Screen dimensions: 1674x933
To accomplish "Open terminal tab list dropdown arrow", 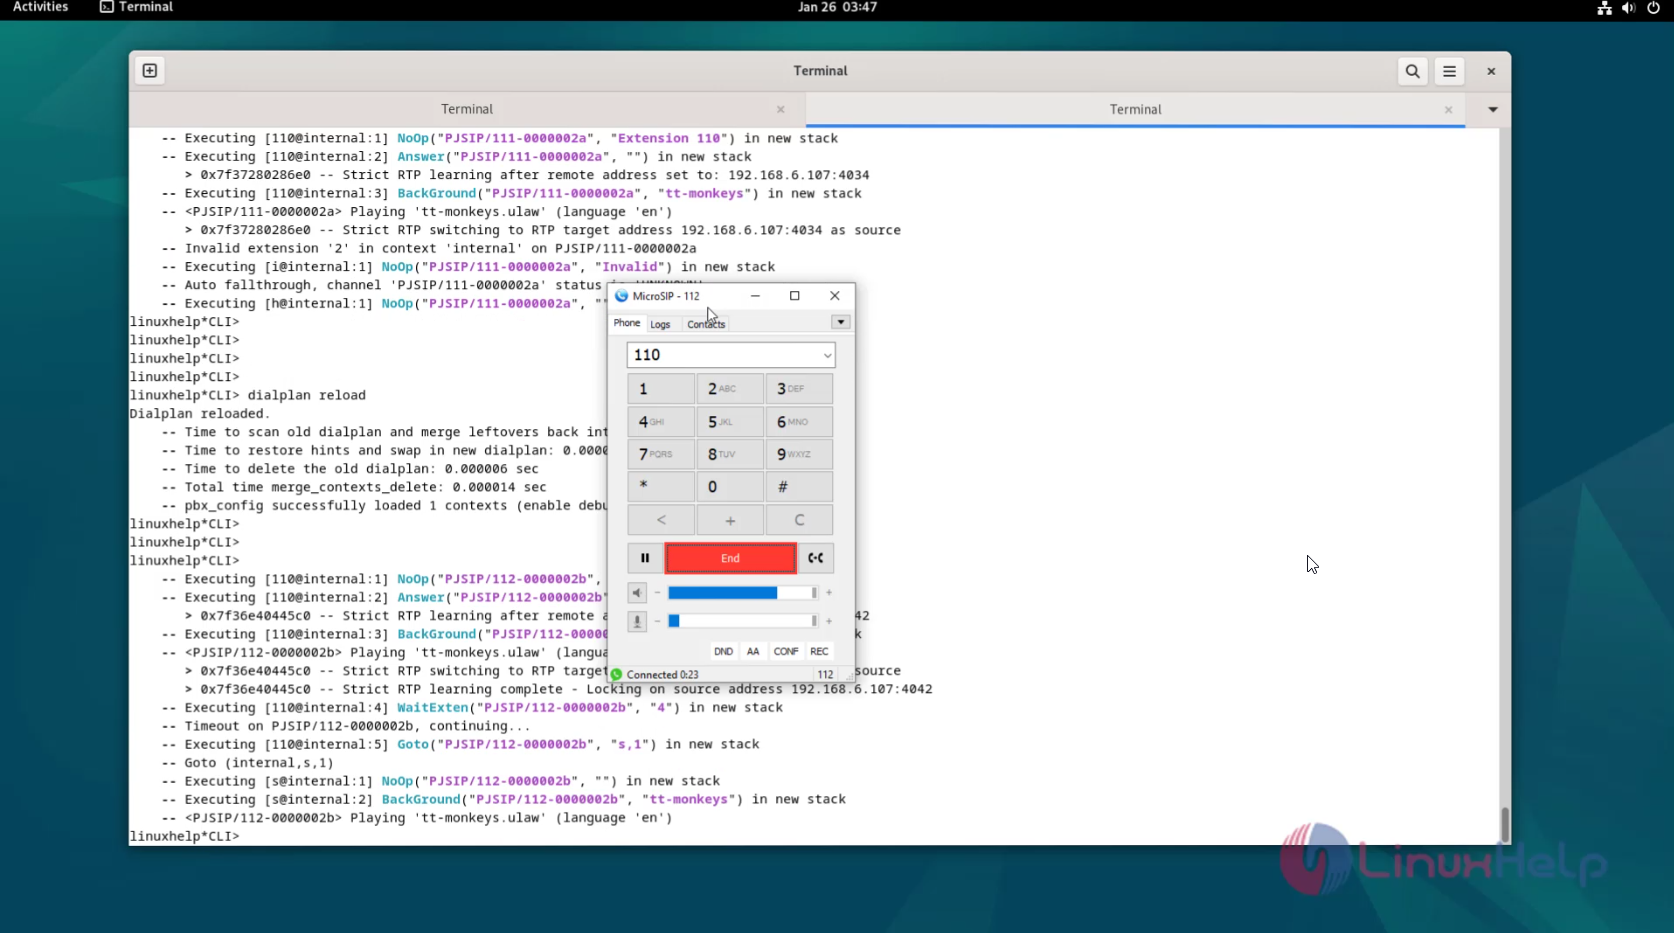I will pyautogui.click(x=1493, y=110).
